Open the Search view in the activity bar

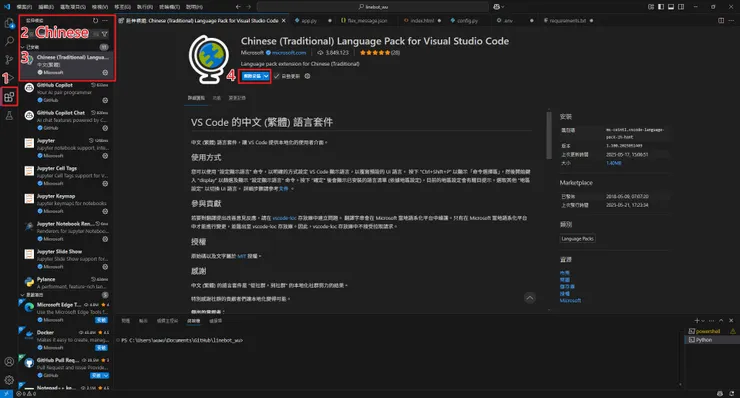9,41
